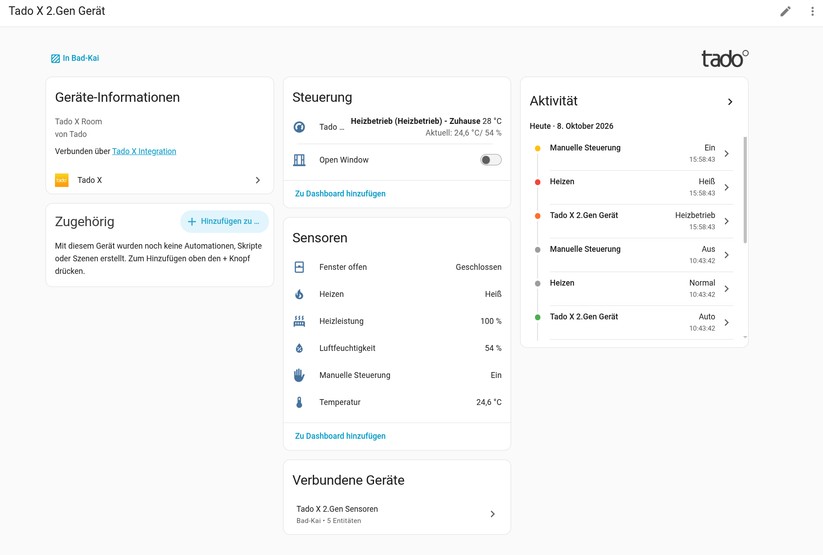The width and height of the screenshot is (823, 555).
Task: Open Heizbetrieb activity entry chevron
Action: click(x=726, y=221)
